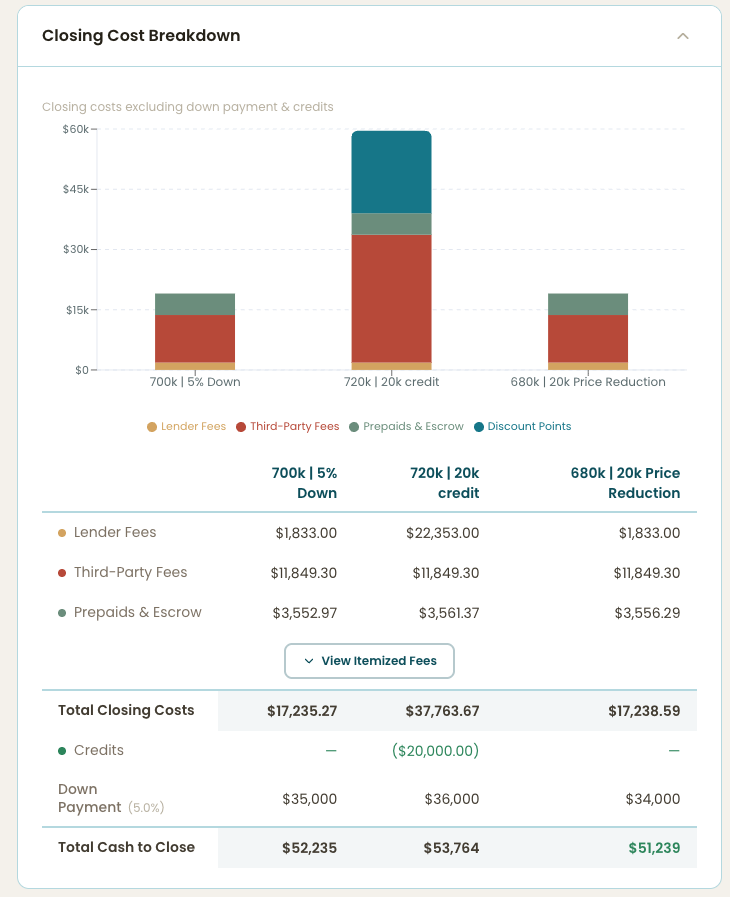The height and width of the screenshot is (897, 730).
Task: Click the Lender Fees row label
Action: pos(115,533)
